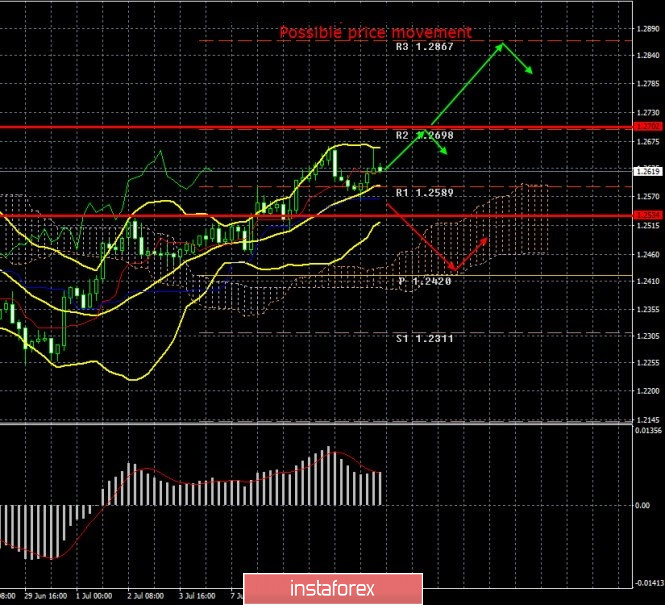Click 1.2410 on the price axis
The width and height of the screenshot is (665, 605).
[648, 281]
